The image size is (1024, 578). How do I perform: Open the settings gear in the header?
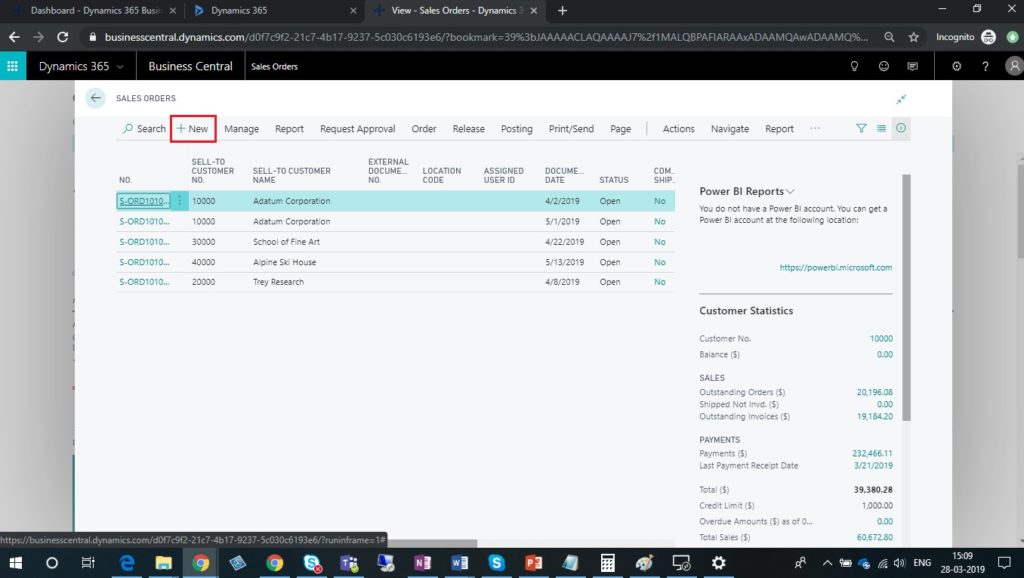tap(956, 66)
